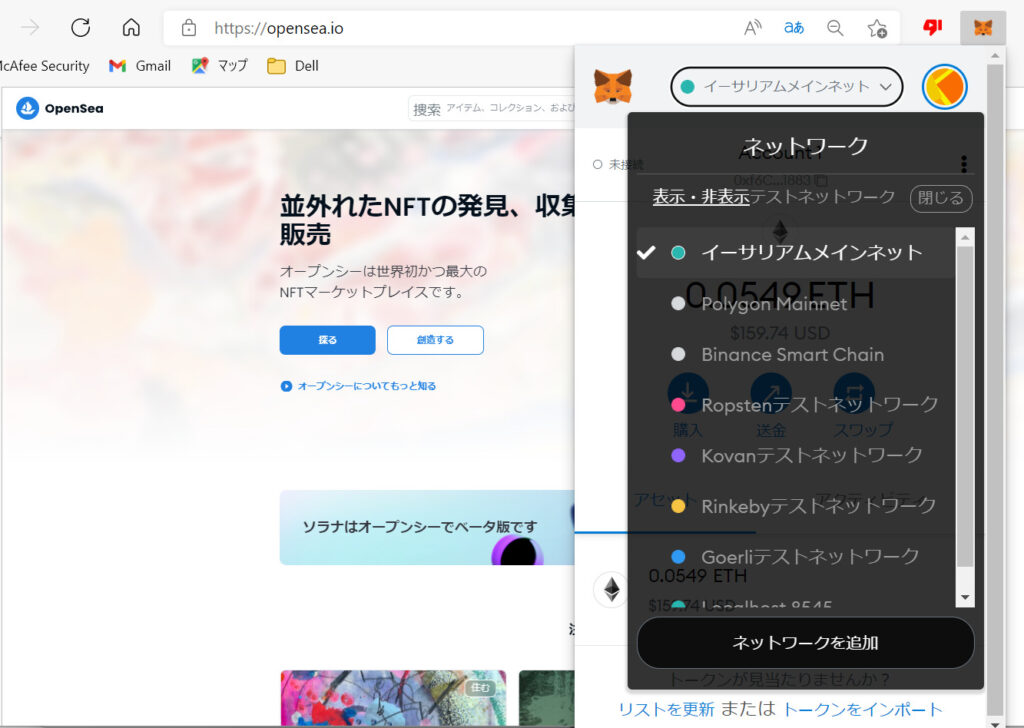
Task: Click the MetaMask popup scrollbar up arrow
Action: point(995,55)
